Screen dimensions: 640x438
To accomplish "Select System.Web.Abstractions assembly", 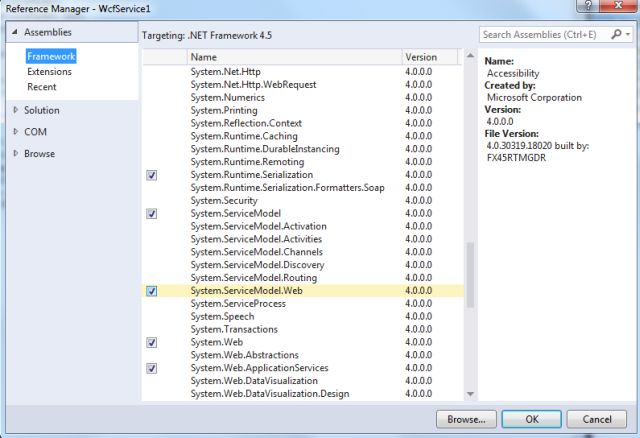I will tap(303, 355).
